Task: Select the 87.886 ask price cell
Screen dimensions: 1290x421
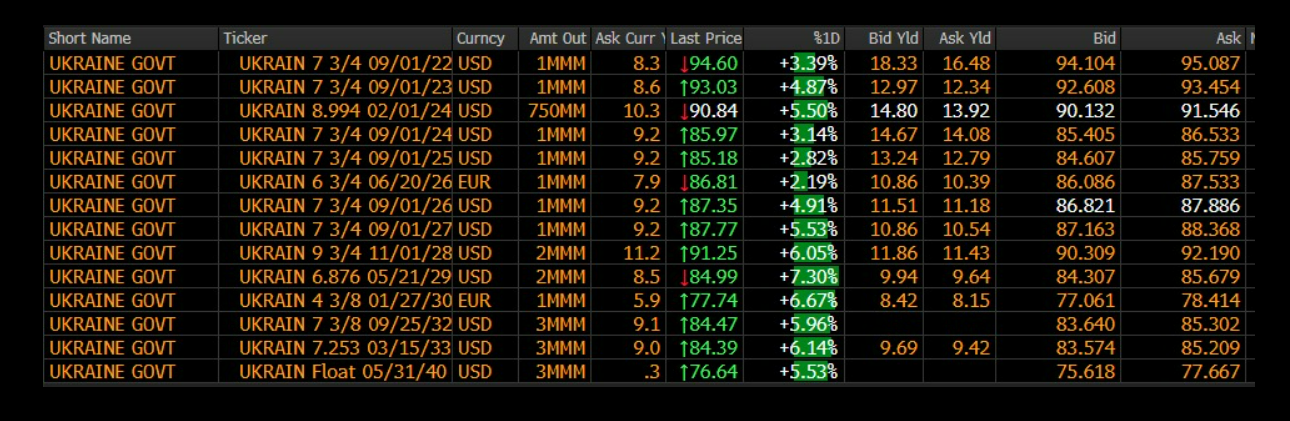Action: [x=1211, y=206]
